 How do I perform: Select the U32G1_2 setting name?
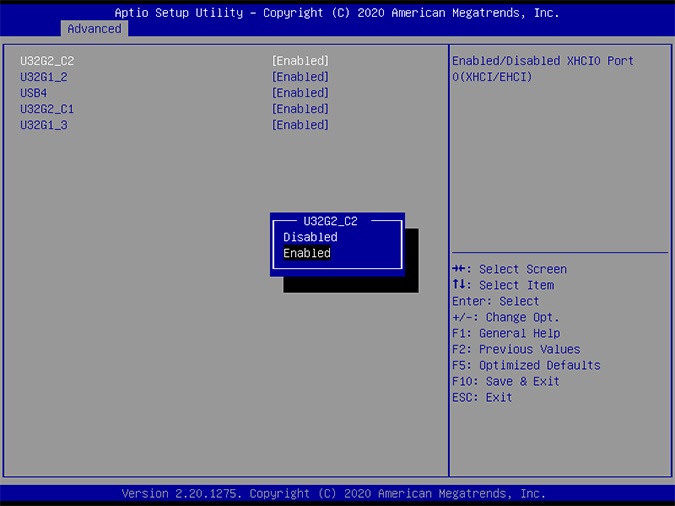(44, 77)
